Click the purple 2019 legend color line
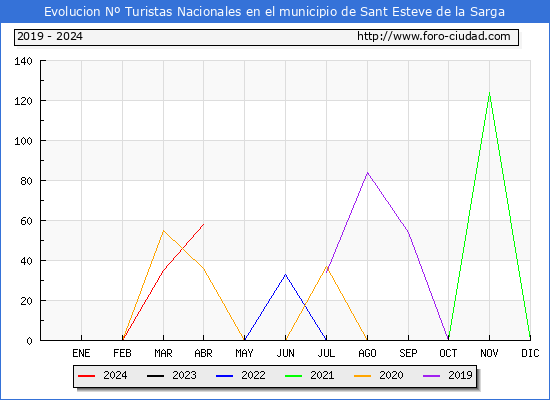The width and height of the screenshot is (550, 400). tap(431, 376)
